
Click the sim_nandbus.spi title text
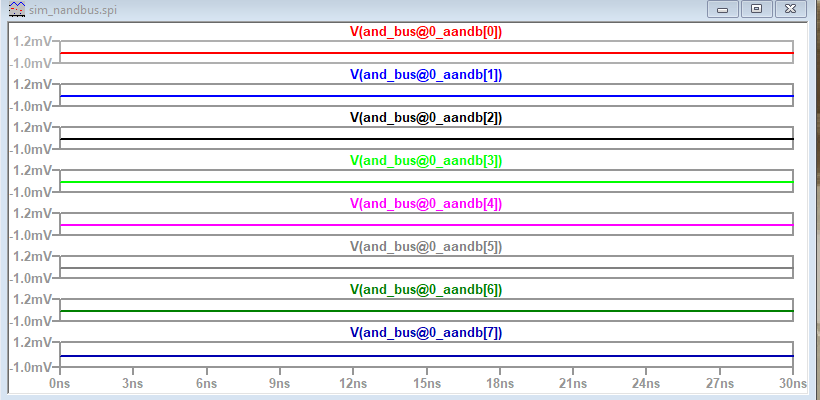point(72,9)
